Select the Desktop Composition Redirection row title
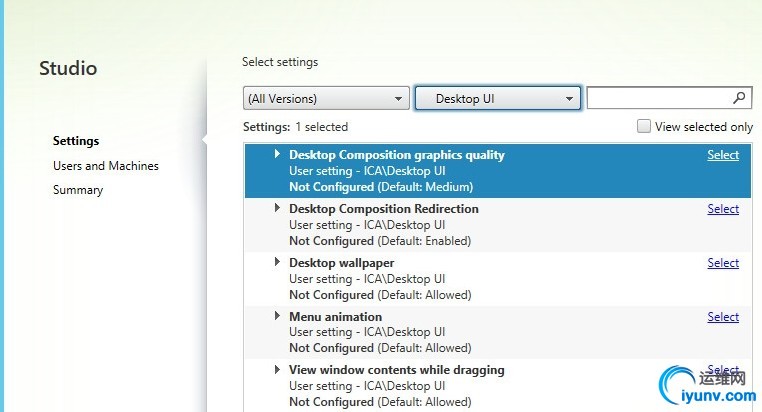The image size is (762, 412). [x=384, y=209]
